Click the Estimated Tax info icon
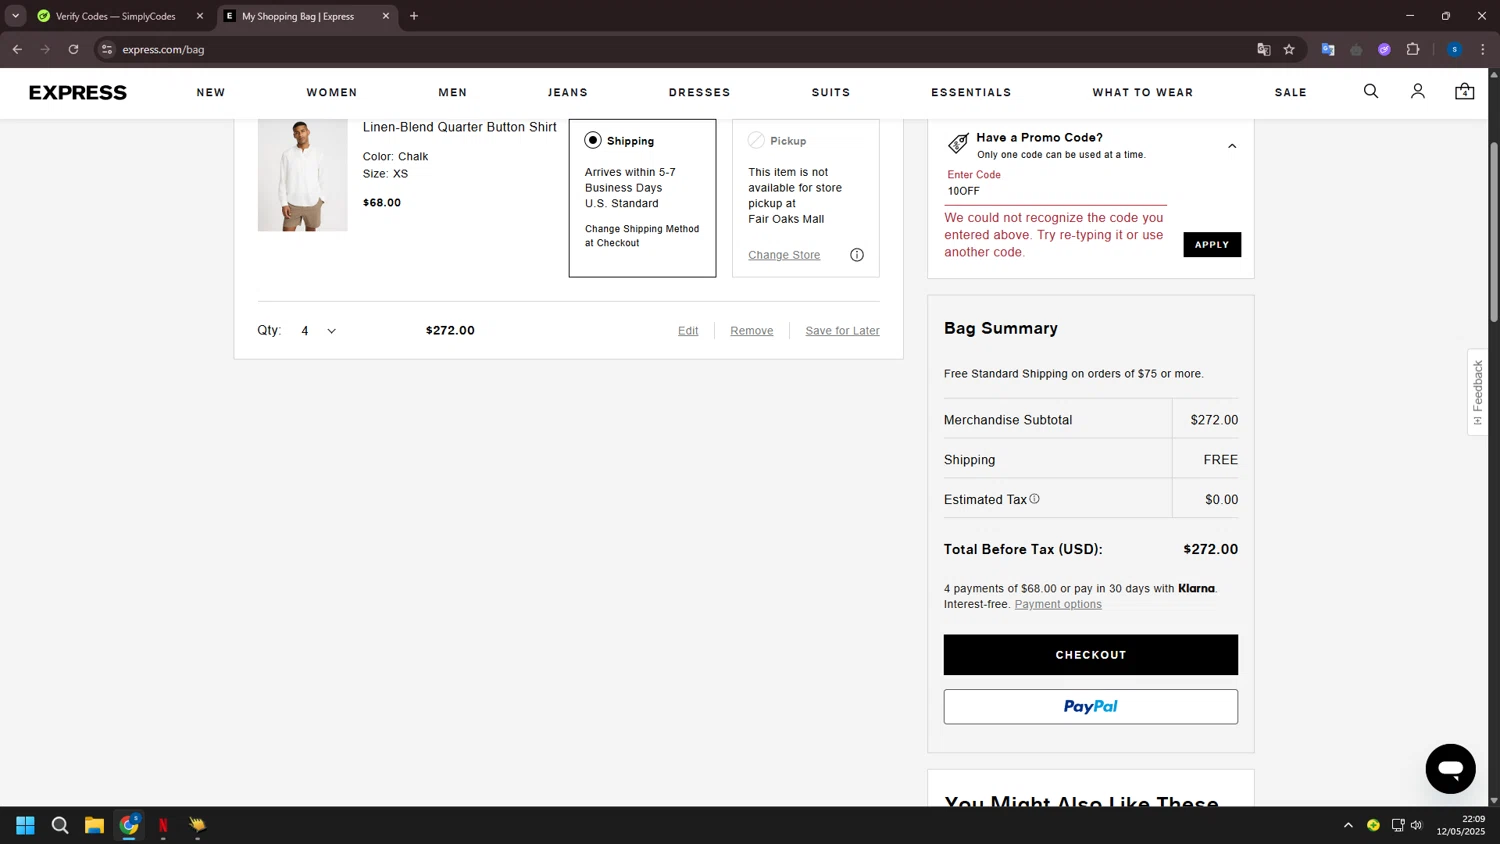This screenshot has width=1500, height=844. point(1035,499)
